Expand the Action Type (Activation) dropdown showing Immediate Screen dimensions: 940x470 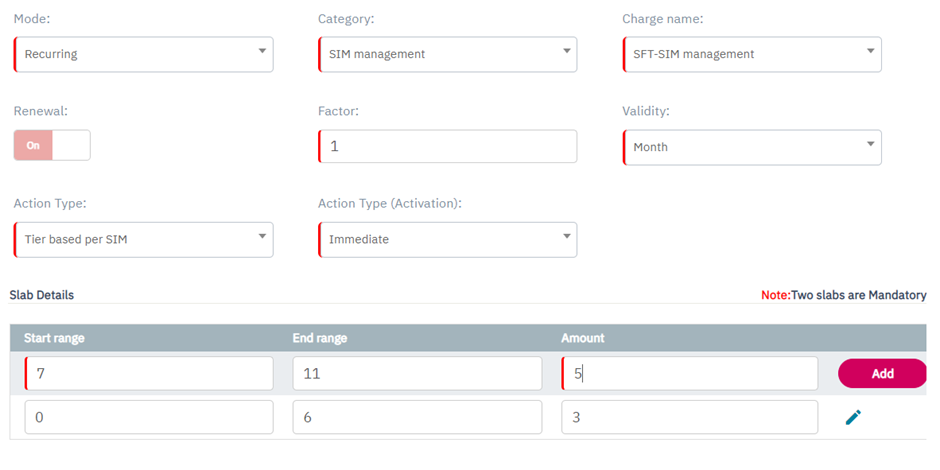click(x=448, y=240)
